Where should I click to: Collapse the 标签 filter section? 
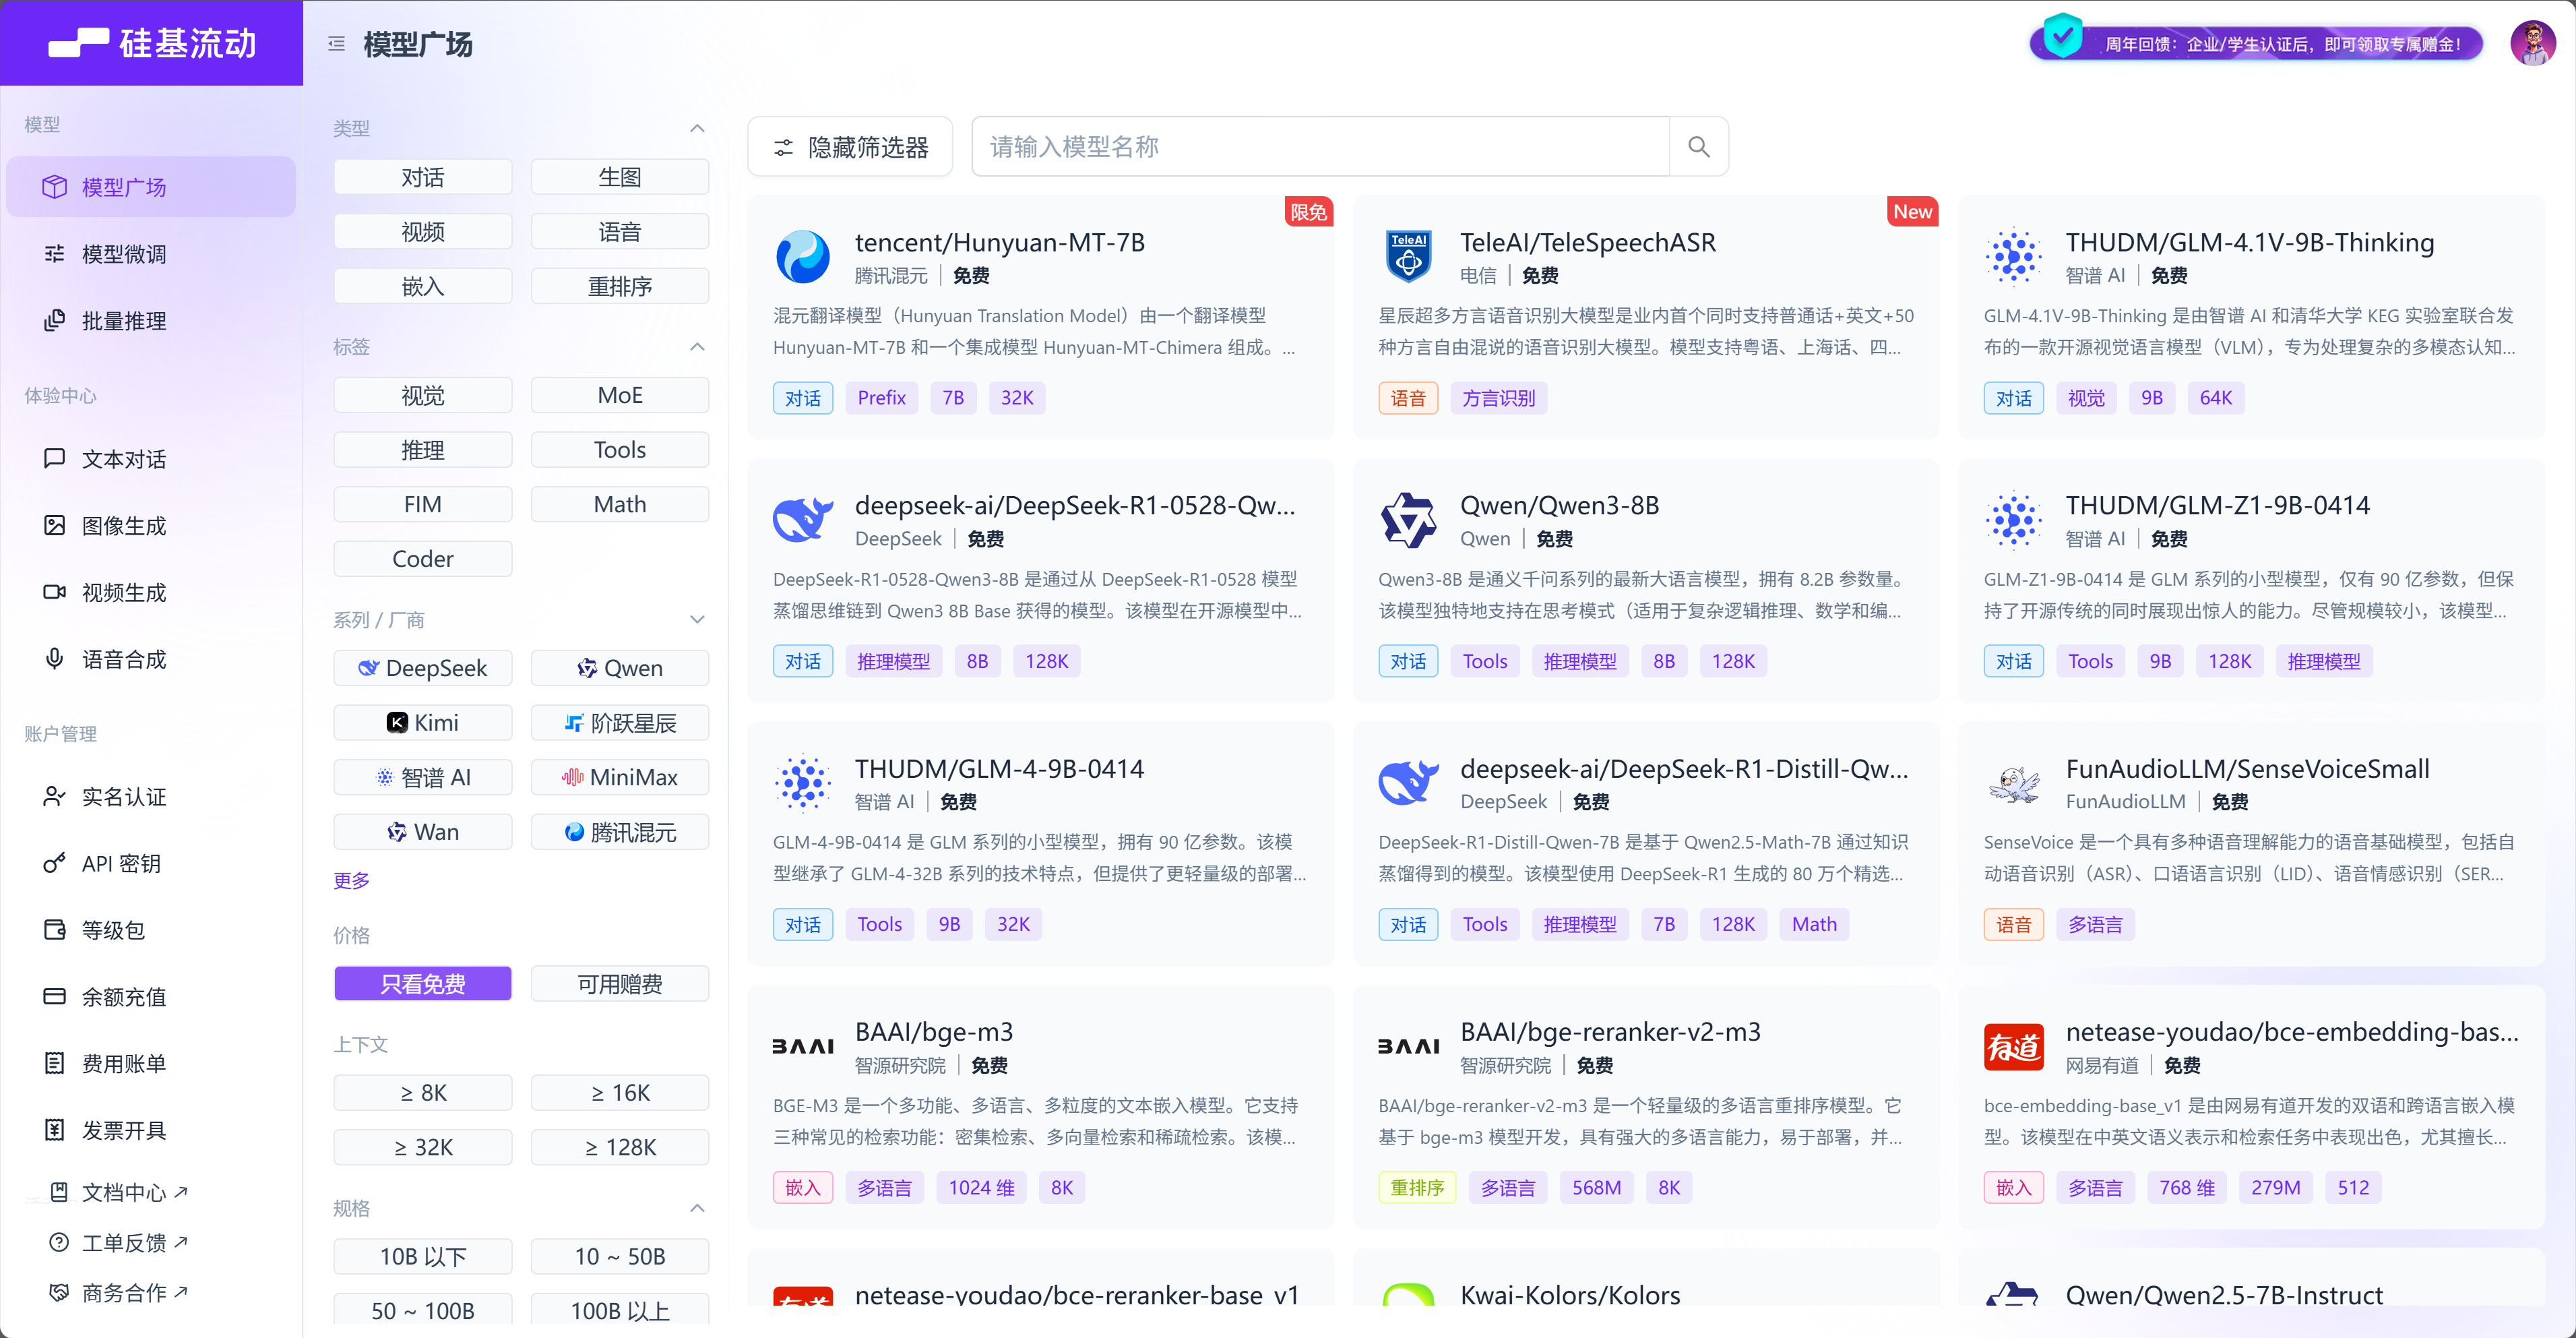(x=697, y=347)
